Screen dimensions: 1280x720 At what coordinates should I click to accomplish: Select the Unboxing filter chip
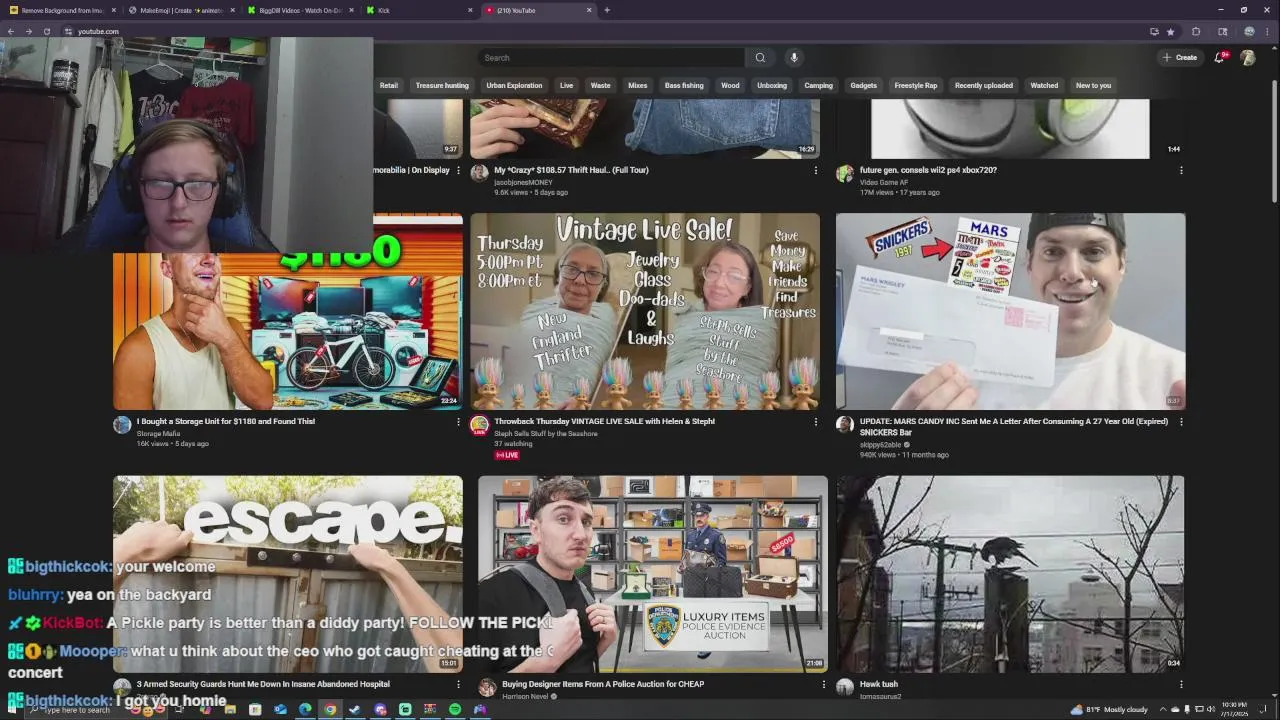(772, 86)
